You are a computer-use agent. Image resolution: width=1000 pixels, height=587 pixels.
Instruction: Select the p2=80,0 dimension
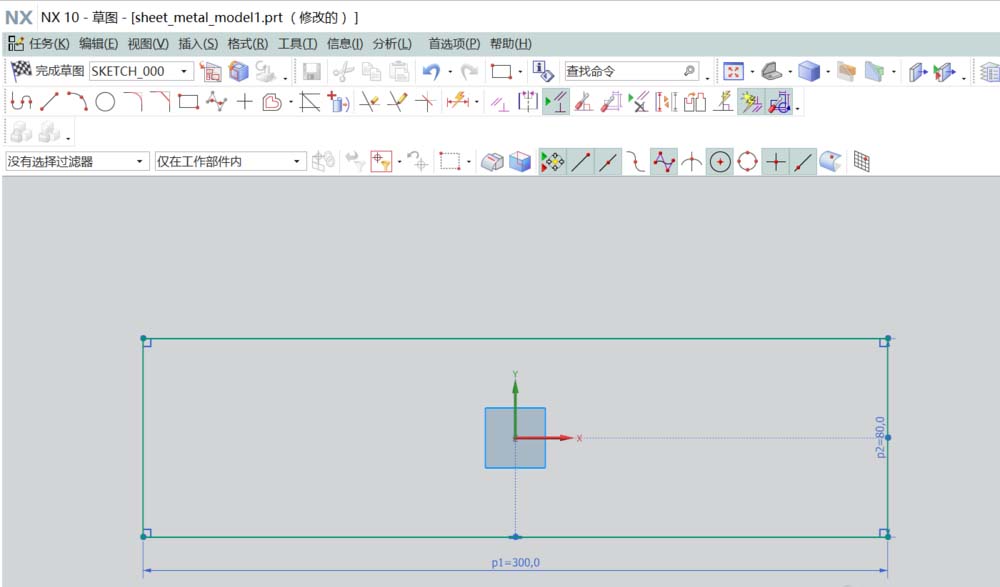(x=880, y=437)
